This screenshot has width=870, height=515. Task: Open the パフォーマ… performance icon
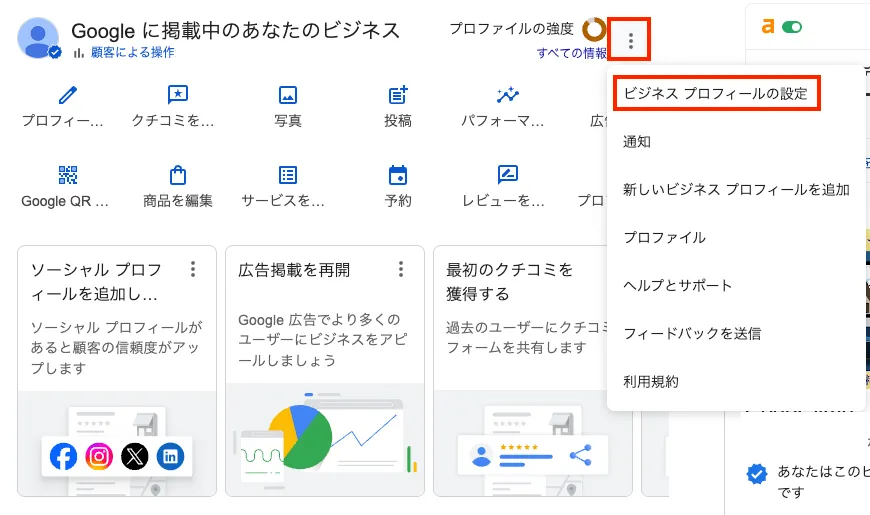(508, 95)
